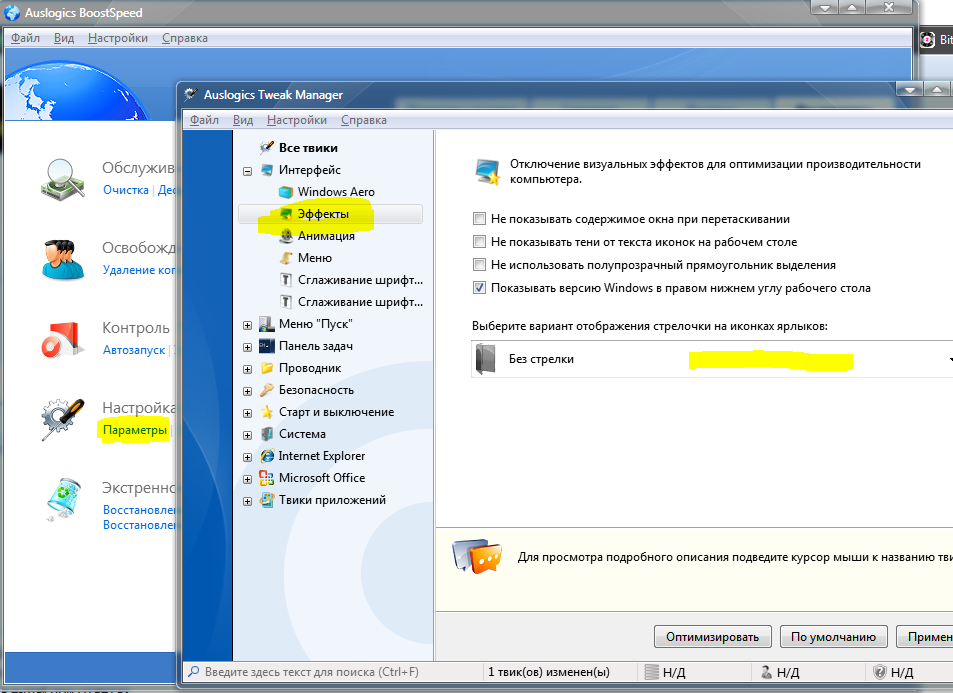Expand the Меню "Пуск" node

(x=247, y=325)
